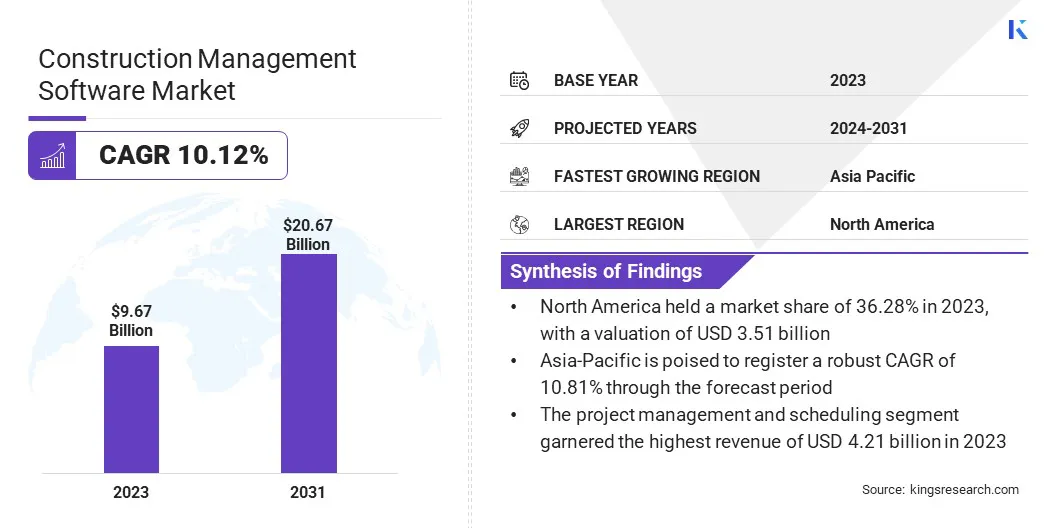Click the Construction Management Software Market title
1056x528 pixels.
click(x=197, y=74)
